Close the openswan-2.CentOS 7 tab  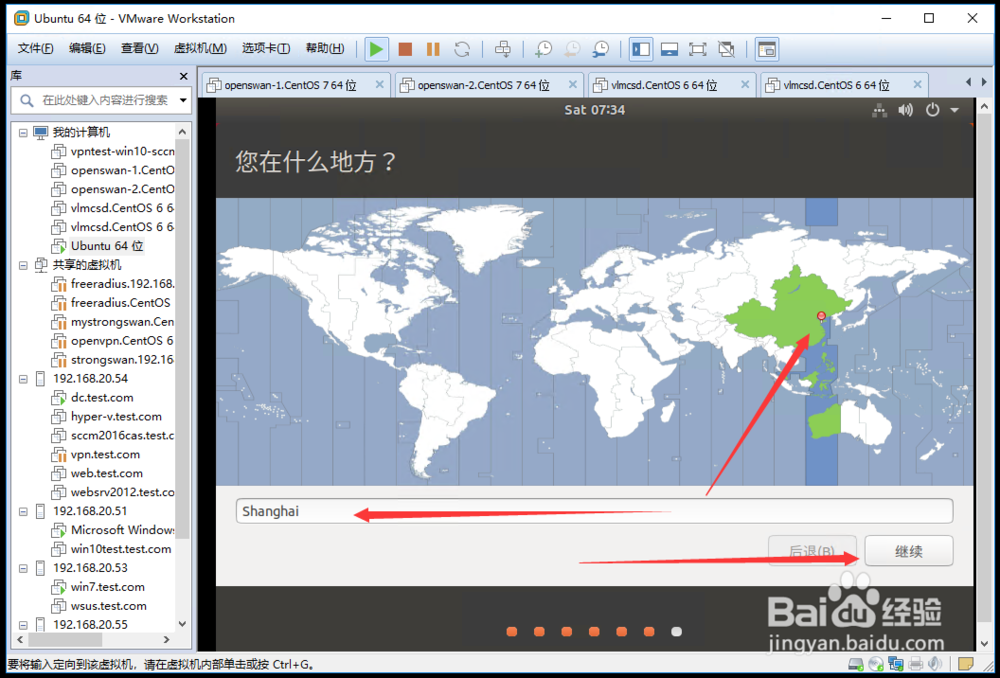[x=573, y=85]
